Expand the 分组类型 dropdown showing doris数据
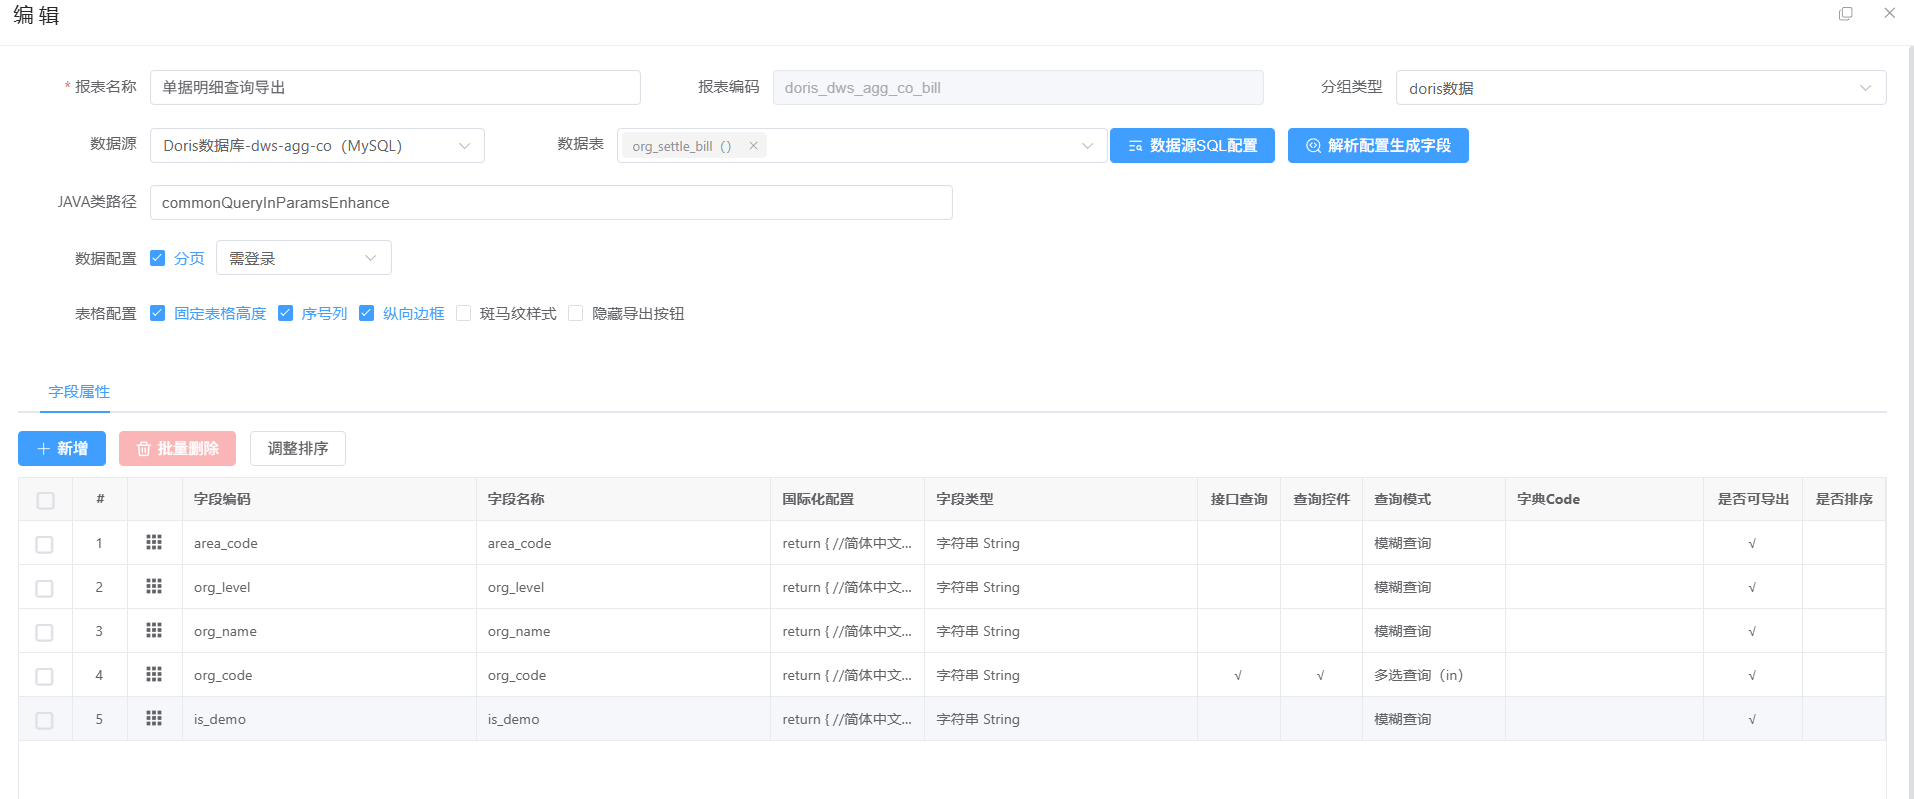 [x=1640, y=88]
